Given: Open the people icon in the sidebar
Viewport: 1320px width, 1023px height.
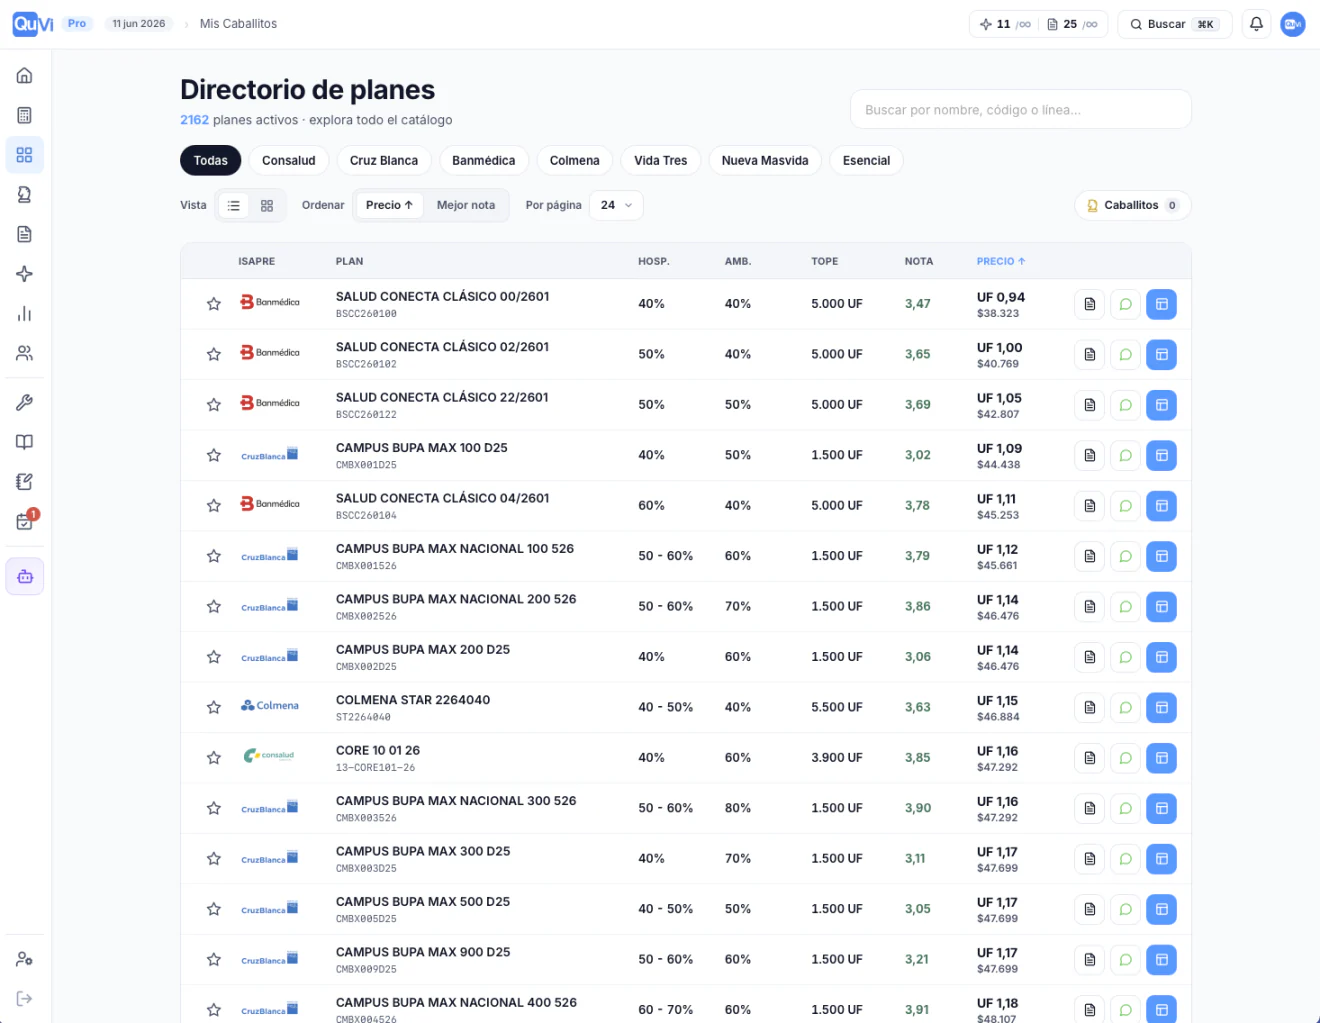Looking at the screenshot, I should 24,353.
